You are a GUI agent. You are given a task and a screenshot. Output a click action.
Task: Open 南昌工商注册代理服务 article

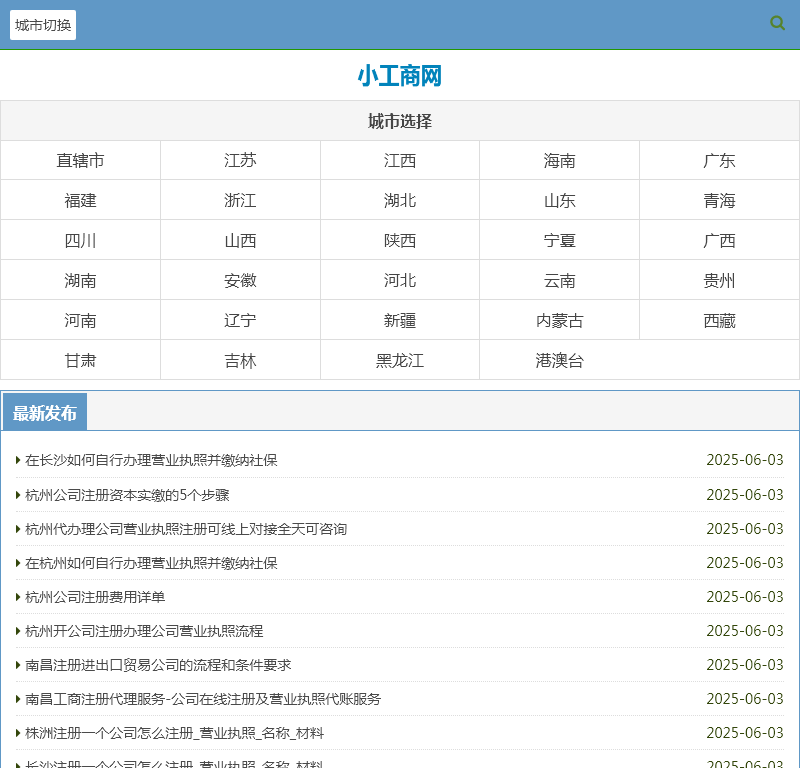pyautogui.click(x=203, y=699)
